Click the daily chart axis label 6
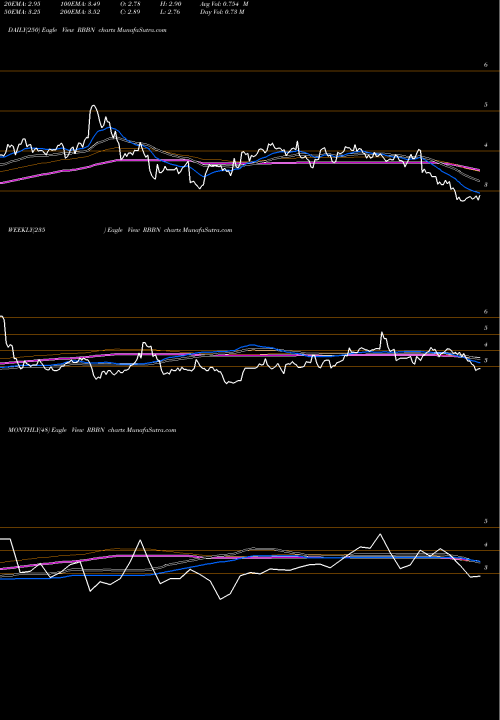The height and width of the screenshot is (720, 500). [x=486, y=65]
